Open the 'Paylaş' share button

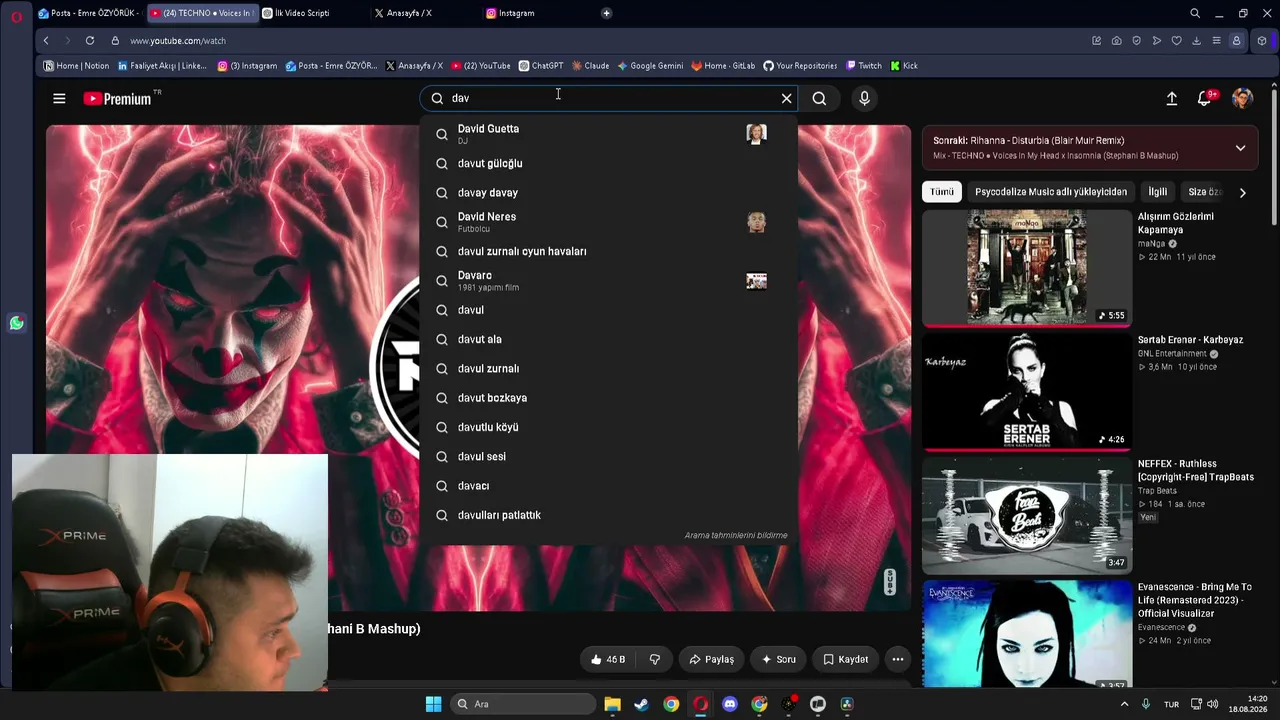711,659
